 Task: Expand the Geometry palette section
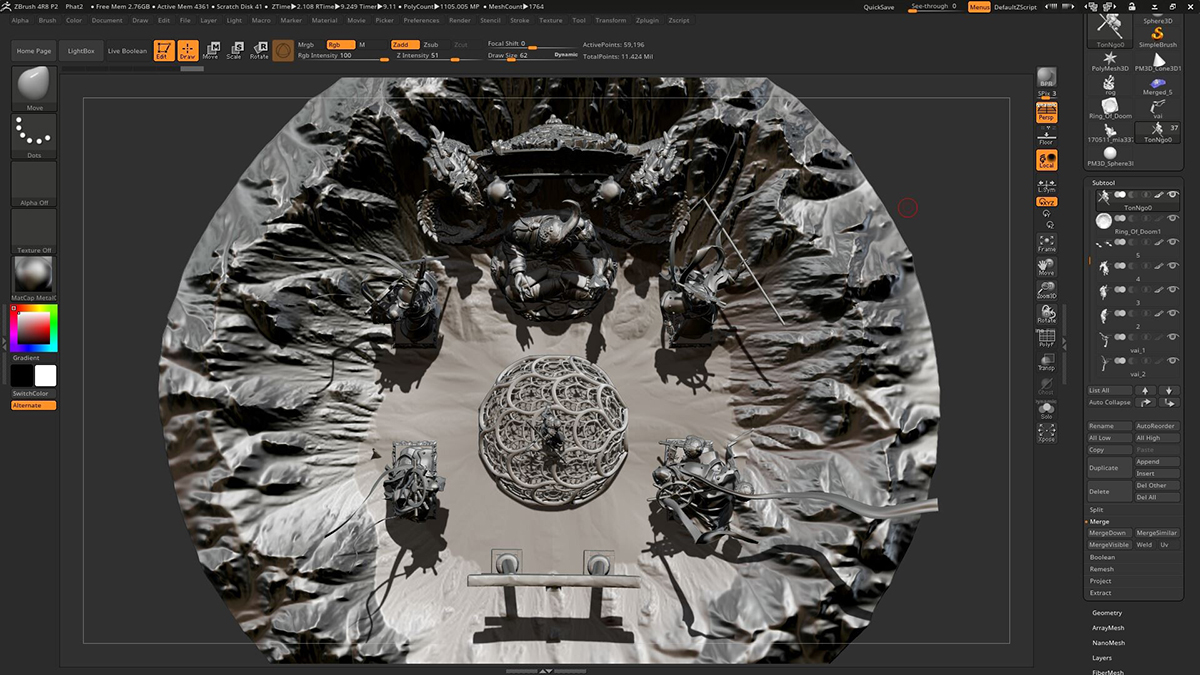pyautogui.click(x=1107, y=613)
